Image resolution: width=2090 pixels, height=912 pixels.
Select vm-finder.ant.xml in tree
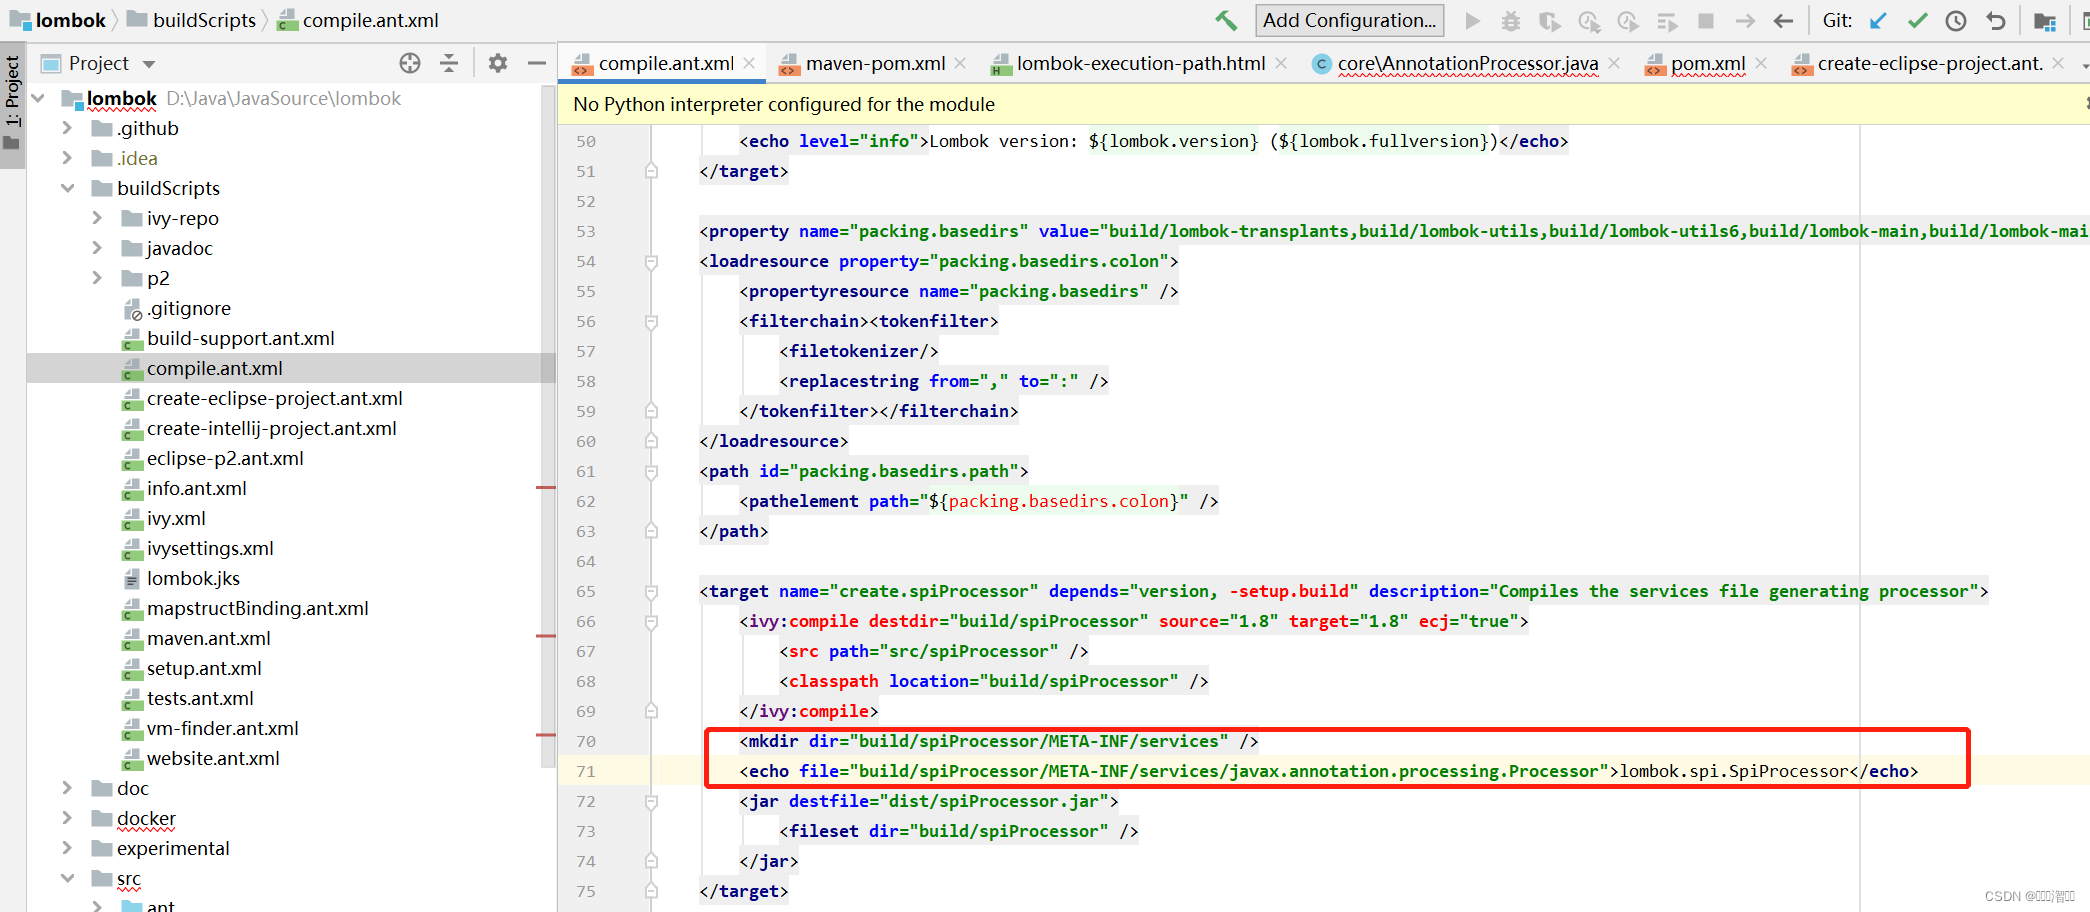(223, 728)
